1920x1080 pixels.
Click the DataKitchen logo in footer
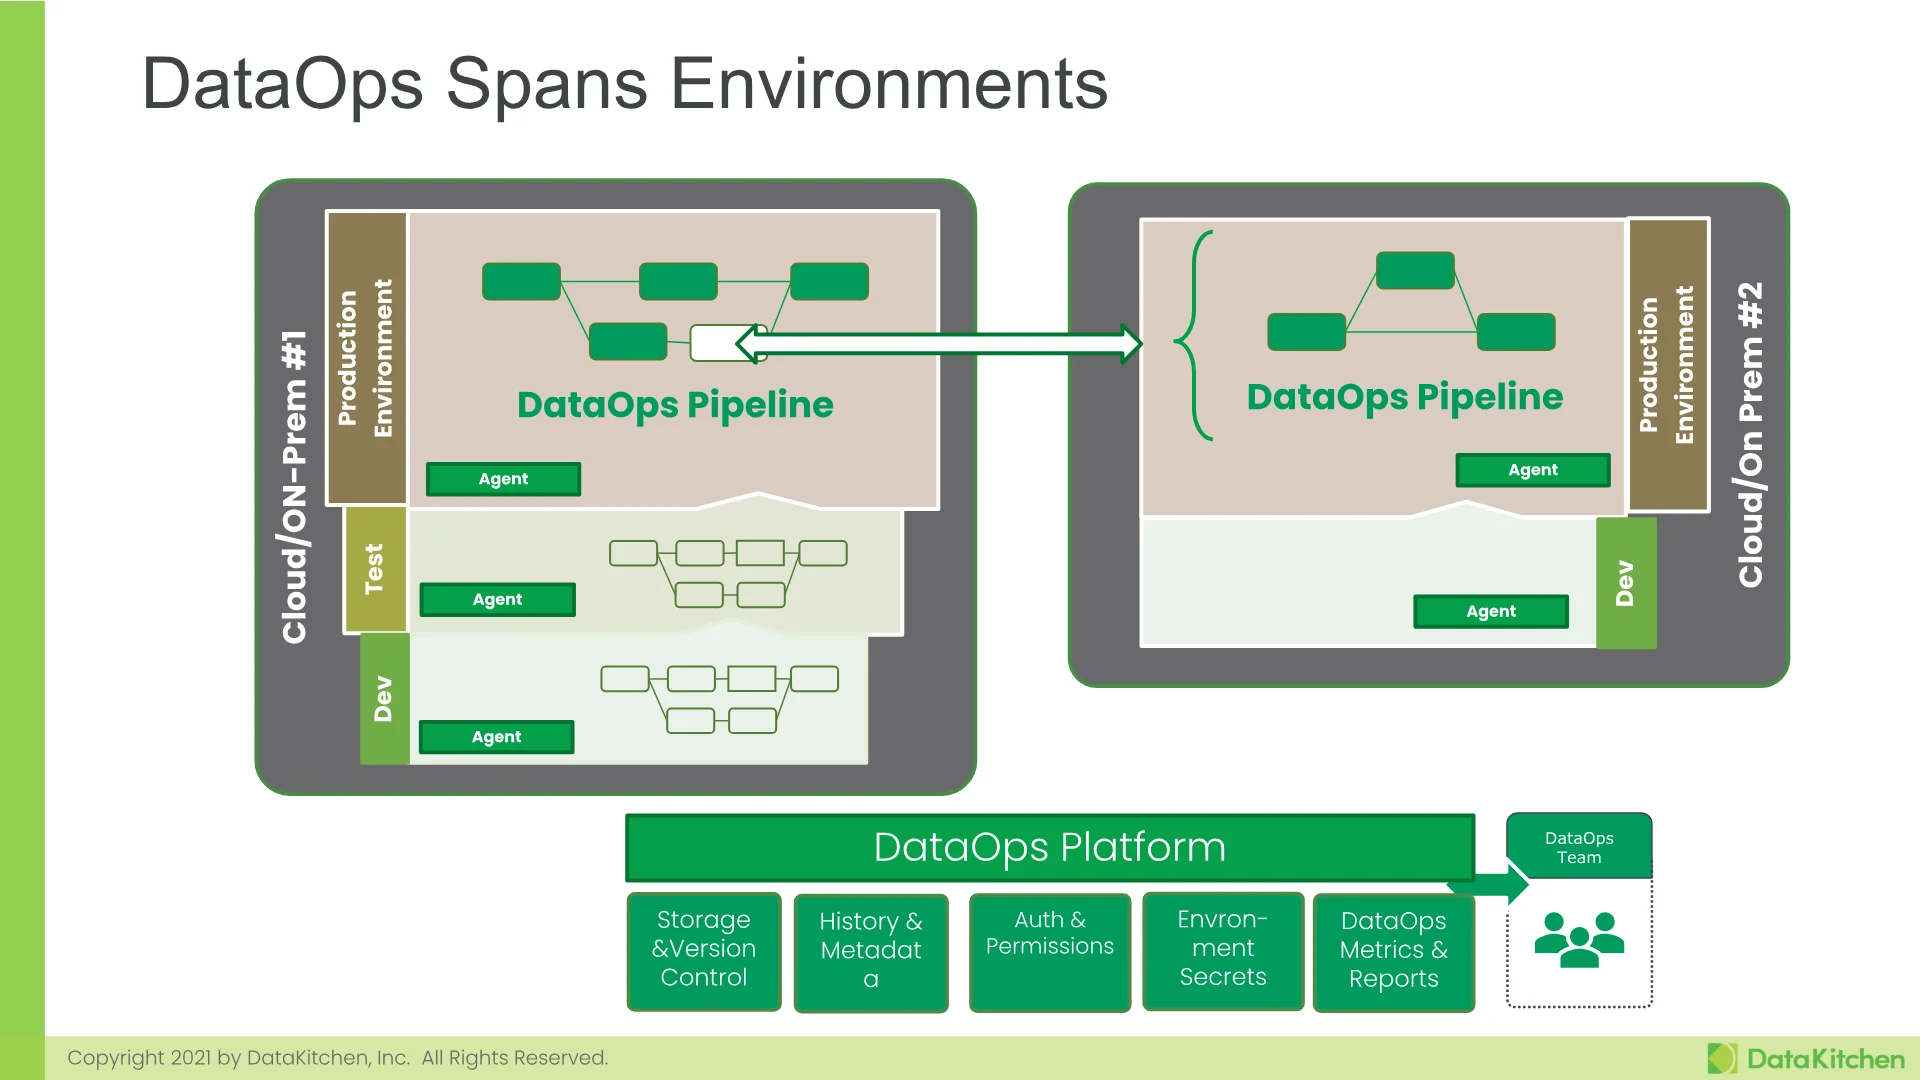click(1806, 1059)
